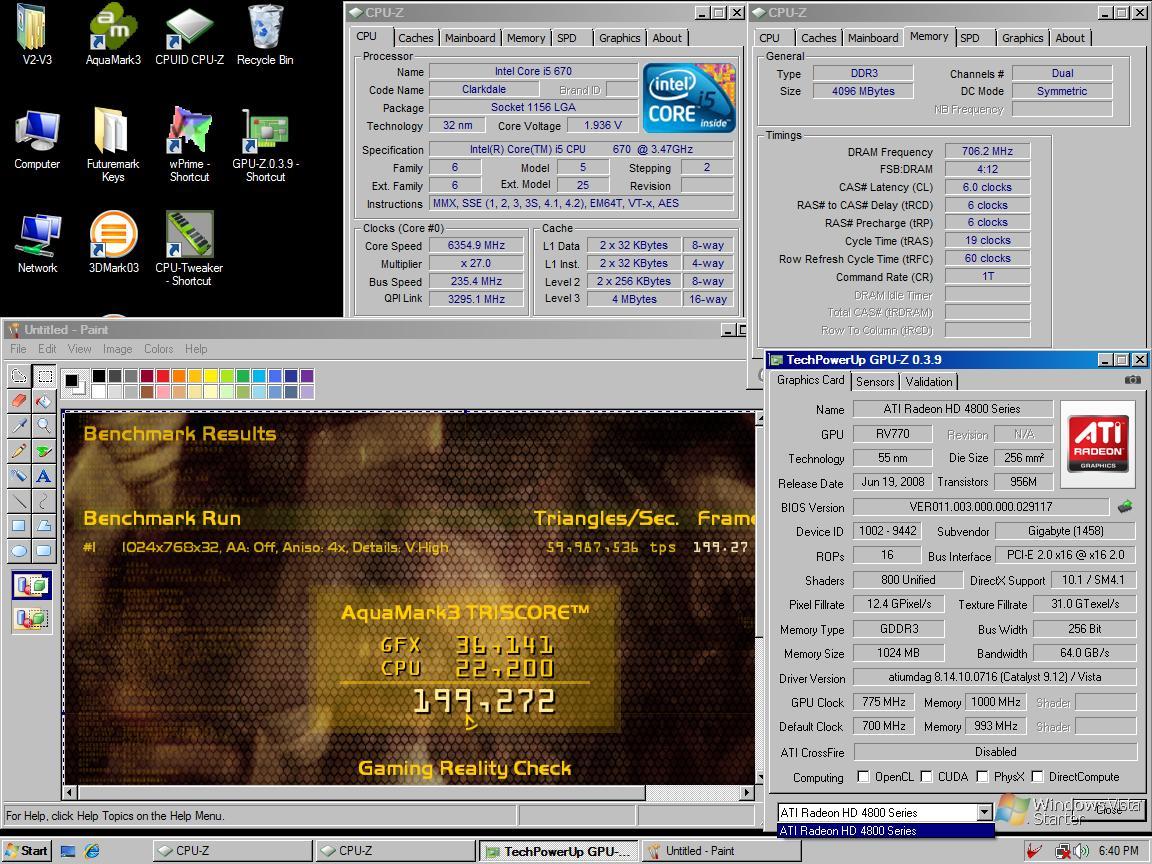Open the CPUID CPU-Z desktop shortcut
Viewport: 1152px width, 864px height.
click(190, 35)
